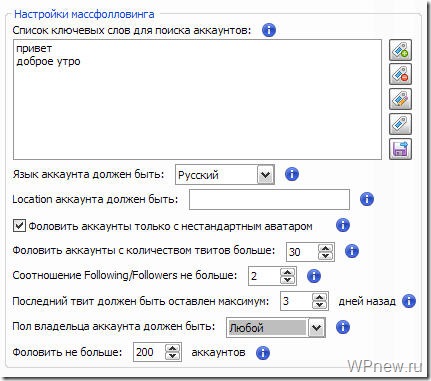431x381 pixels.
Task: Click ratio field containing 2
Action: (264, 276)
